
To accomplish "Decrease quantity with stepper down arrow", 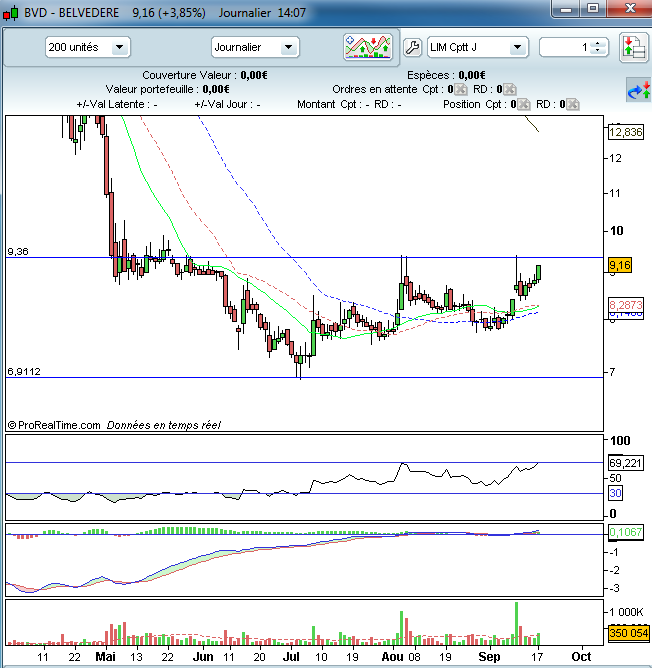I will (598, 51).
